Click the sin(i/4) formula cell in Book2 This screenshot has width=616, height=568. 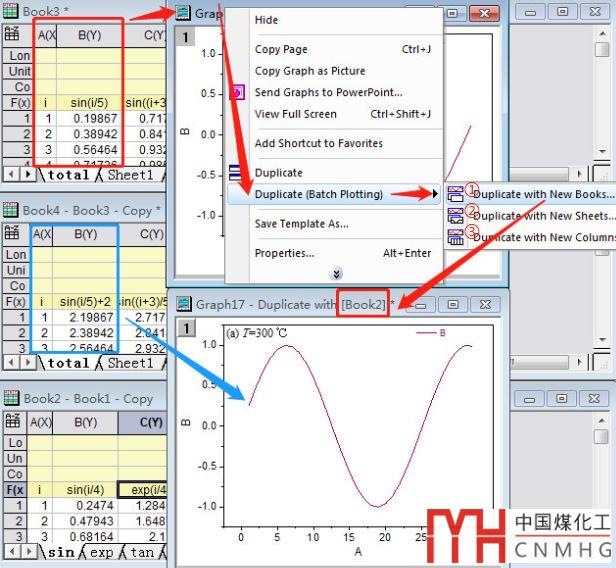(x=85, y=489)
